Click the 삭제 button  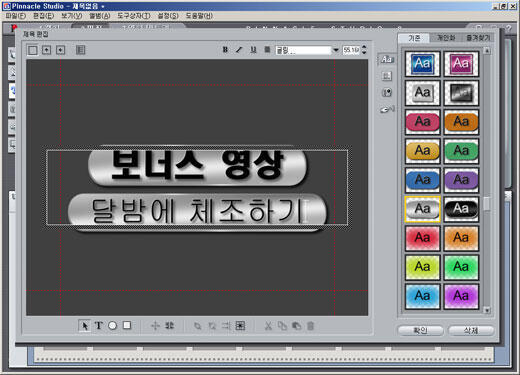471,330
